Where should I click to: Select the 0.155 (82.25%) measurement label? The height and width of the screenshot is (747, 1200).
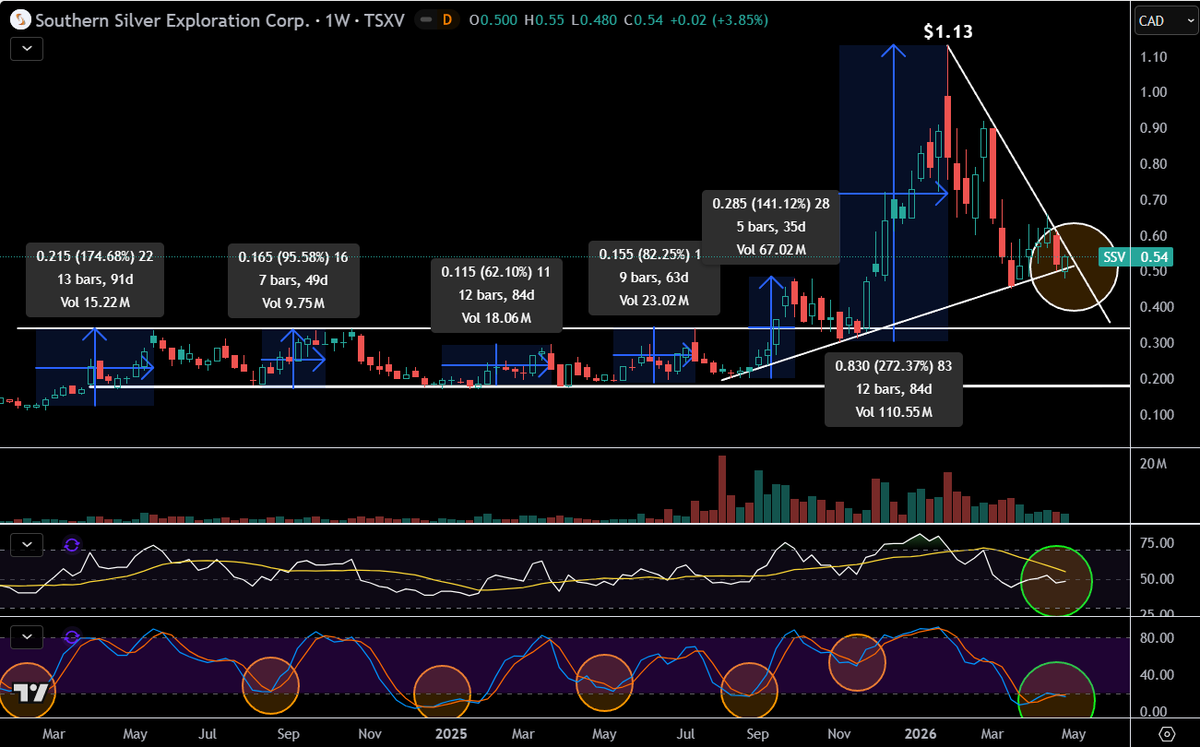coord(654,277)
